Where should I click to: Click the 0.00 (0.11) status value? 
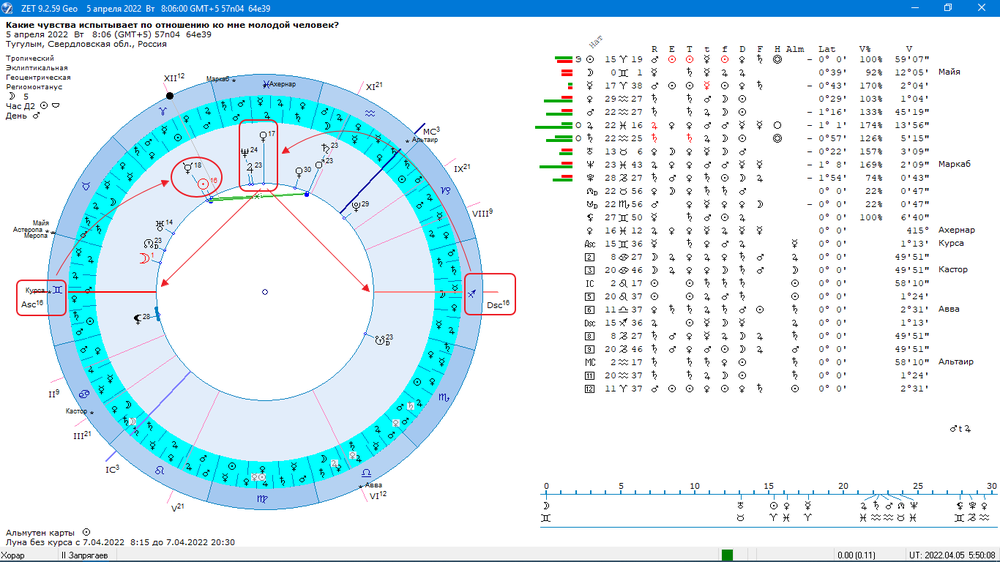tap(857, 556)
